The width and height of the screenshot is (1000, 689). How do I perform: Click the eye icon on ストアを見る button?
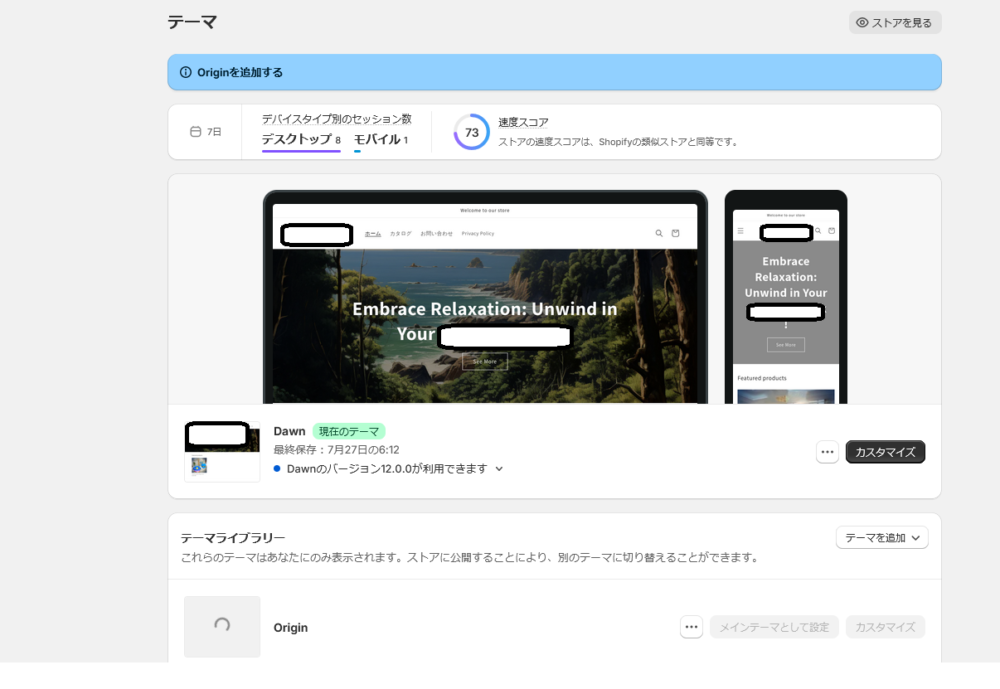tap(862, 22)
